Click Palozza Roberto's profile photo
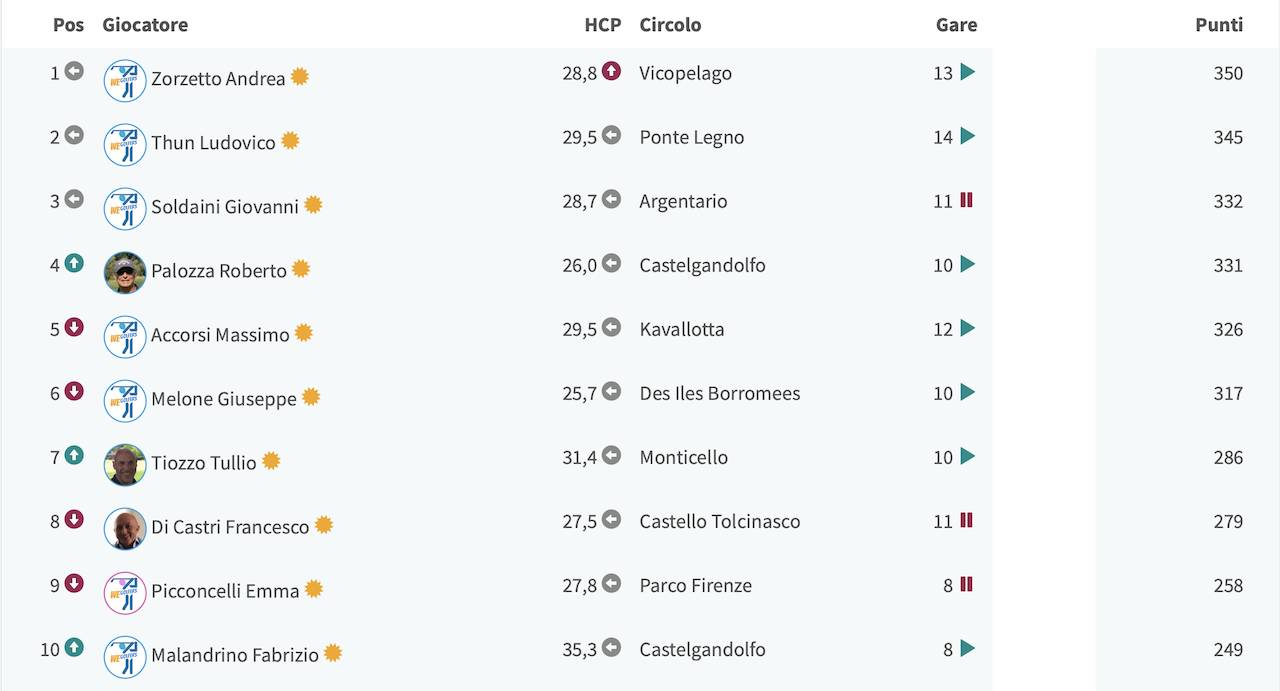 coord(125,273)
